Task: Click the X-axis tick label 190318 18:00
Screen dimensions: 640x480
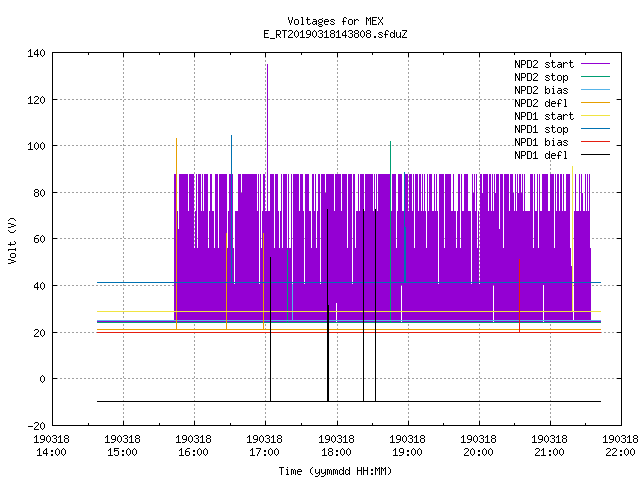Action: (x=336, y=446)
